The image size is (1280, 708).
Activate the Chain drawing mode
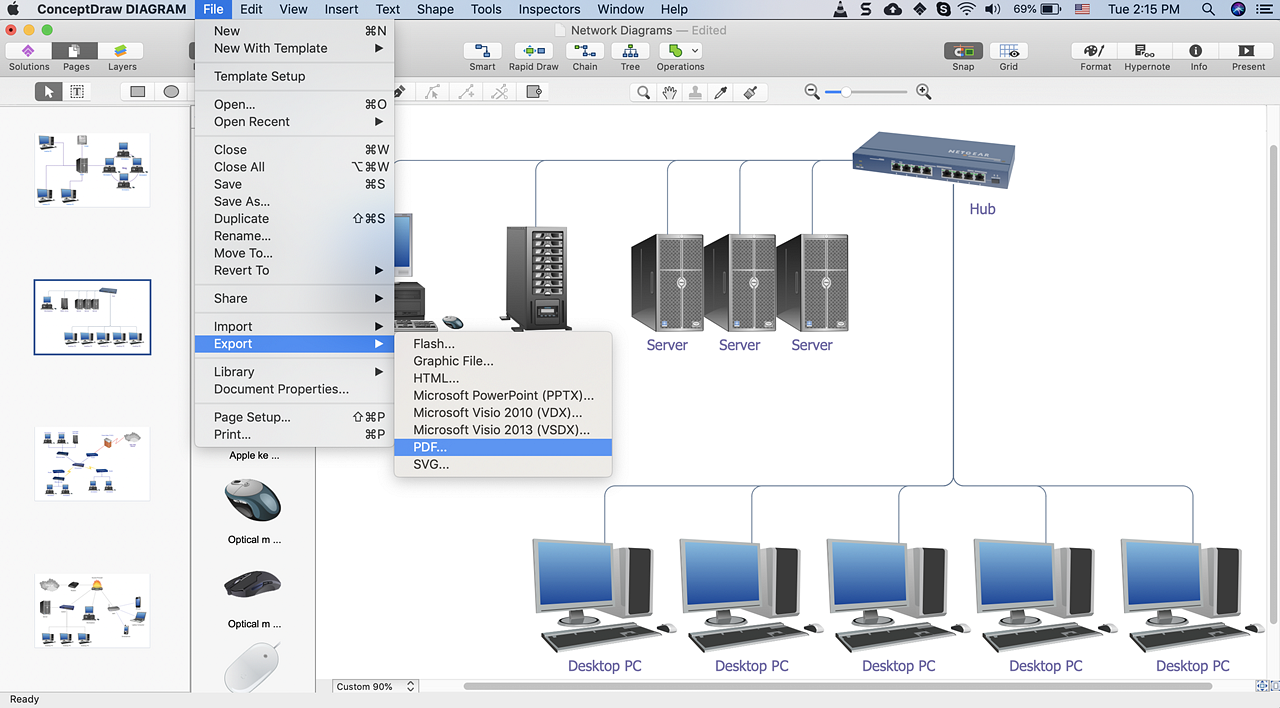[584, 50]
